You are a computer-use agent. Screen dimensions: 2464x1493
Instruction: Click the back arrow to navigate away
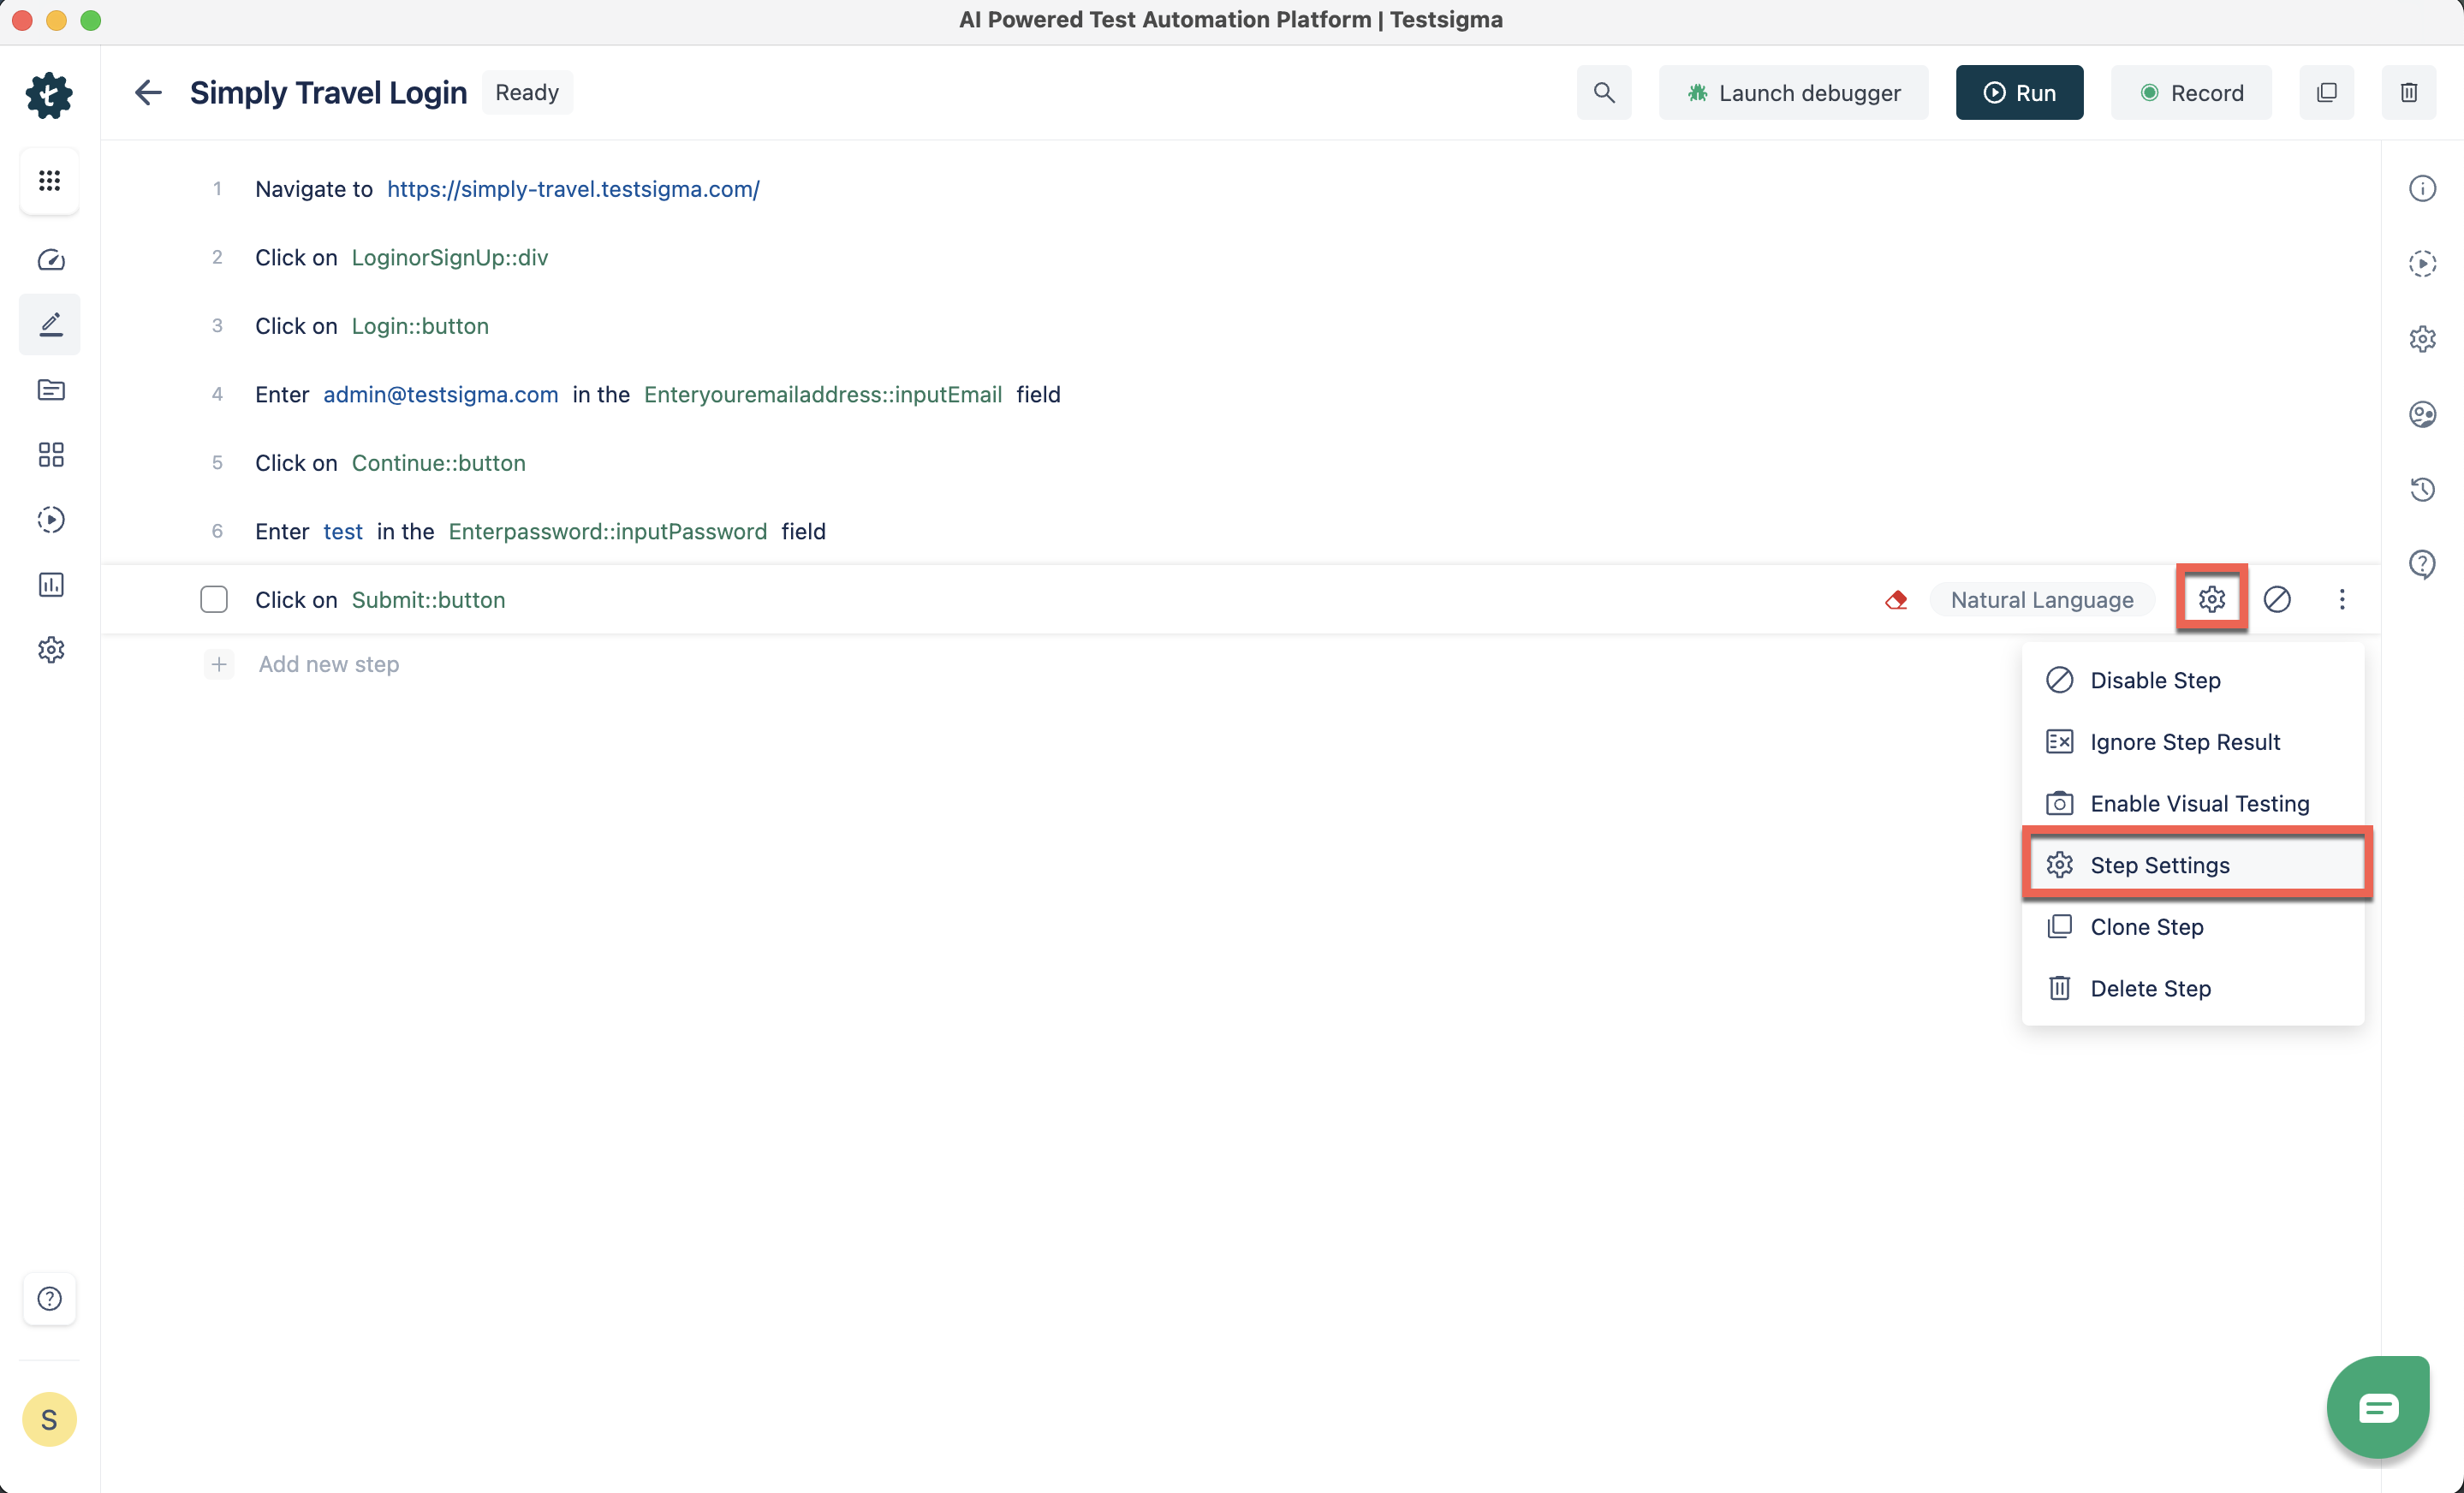point(150,93)
